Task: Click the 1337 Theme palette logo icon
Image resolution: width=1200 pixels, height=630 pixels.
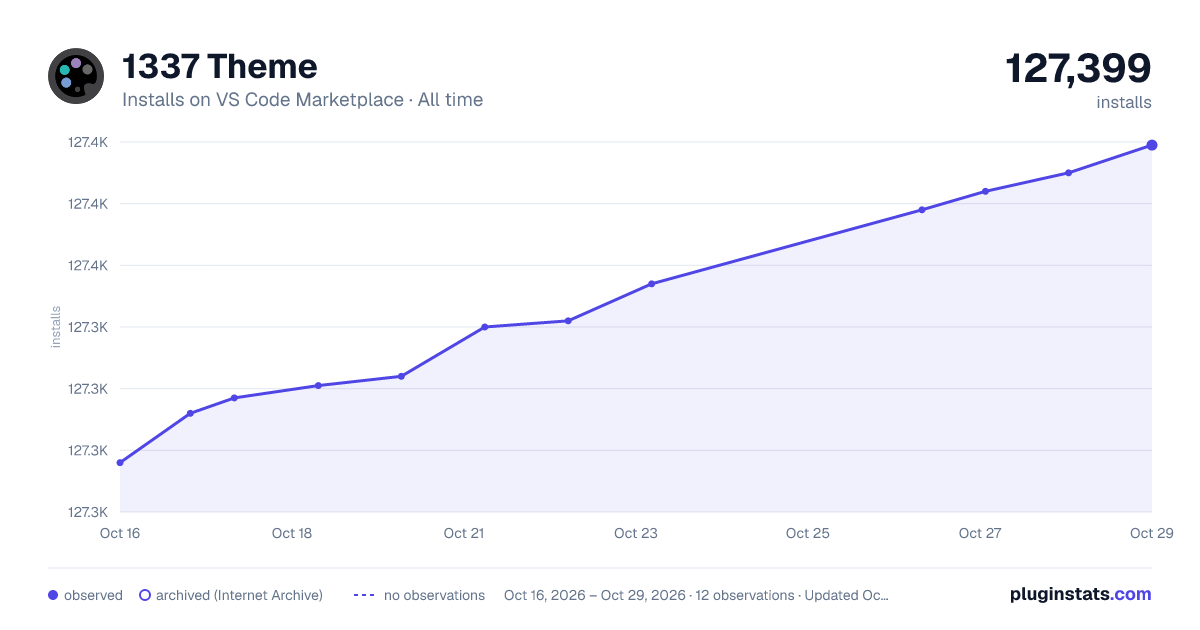Action: click(x=76, y=76)
